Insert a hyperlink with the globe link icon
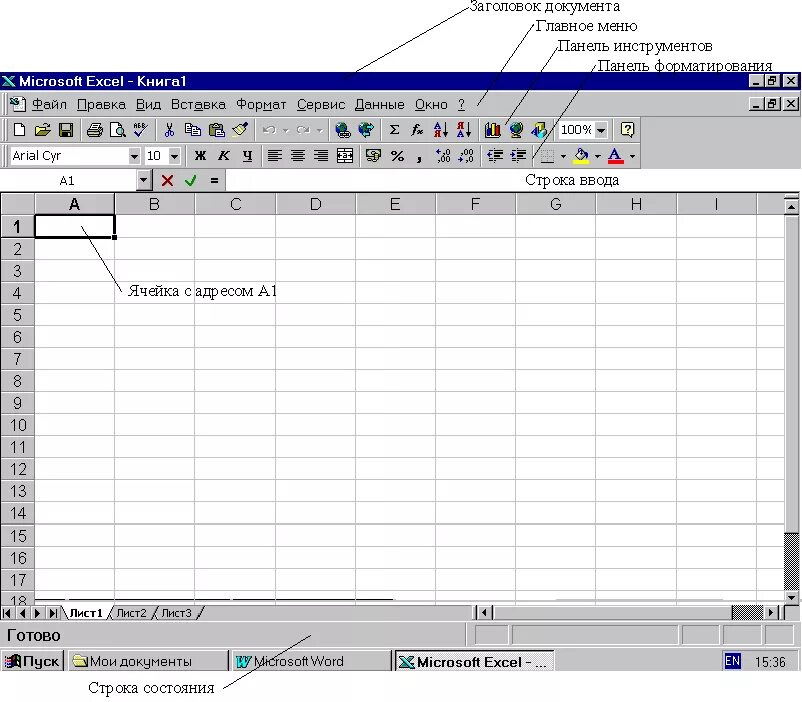This screenshot has width=802, height=702. (342, 130)
